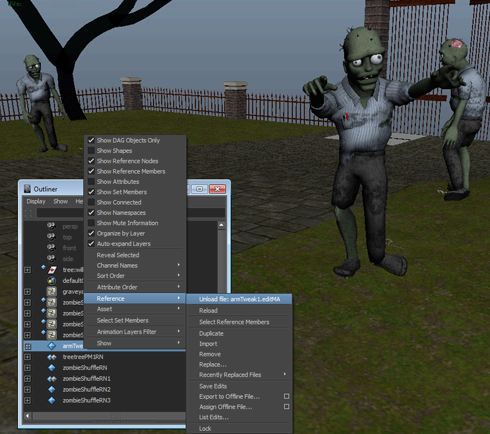Choose Replace... in Reference submenu
The height and width of the screenshot is (434, 490).
tap(240, 364)
